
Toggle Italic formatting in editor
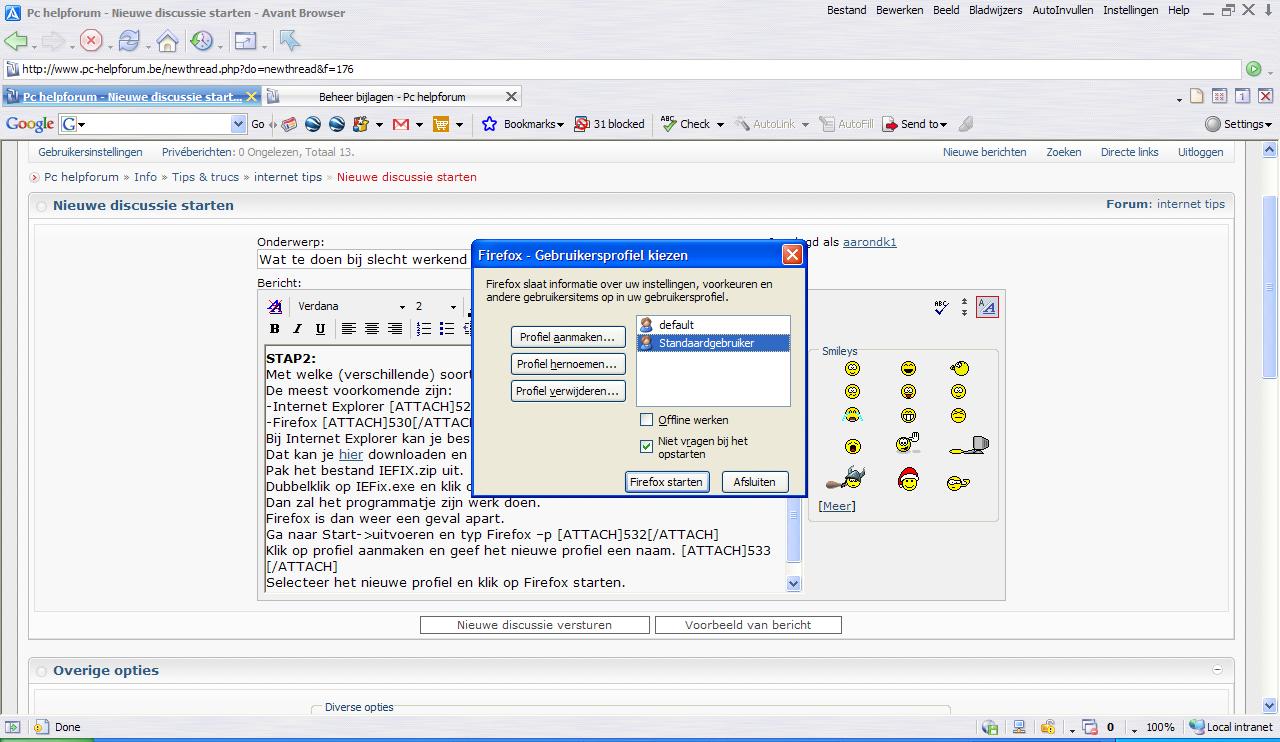pos(297,329)
